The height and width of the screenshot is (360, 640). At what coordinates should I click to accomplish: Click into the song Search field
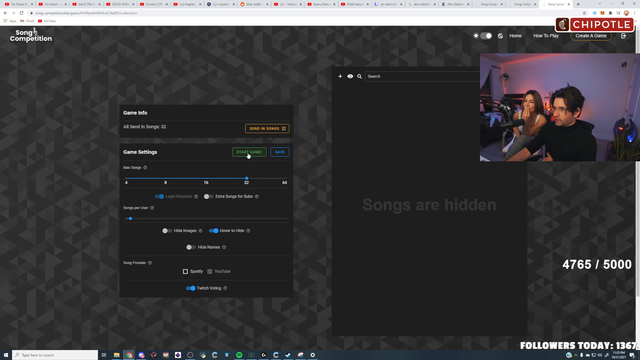pos(422,76)
